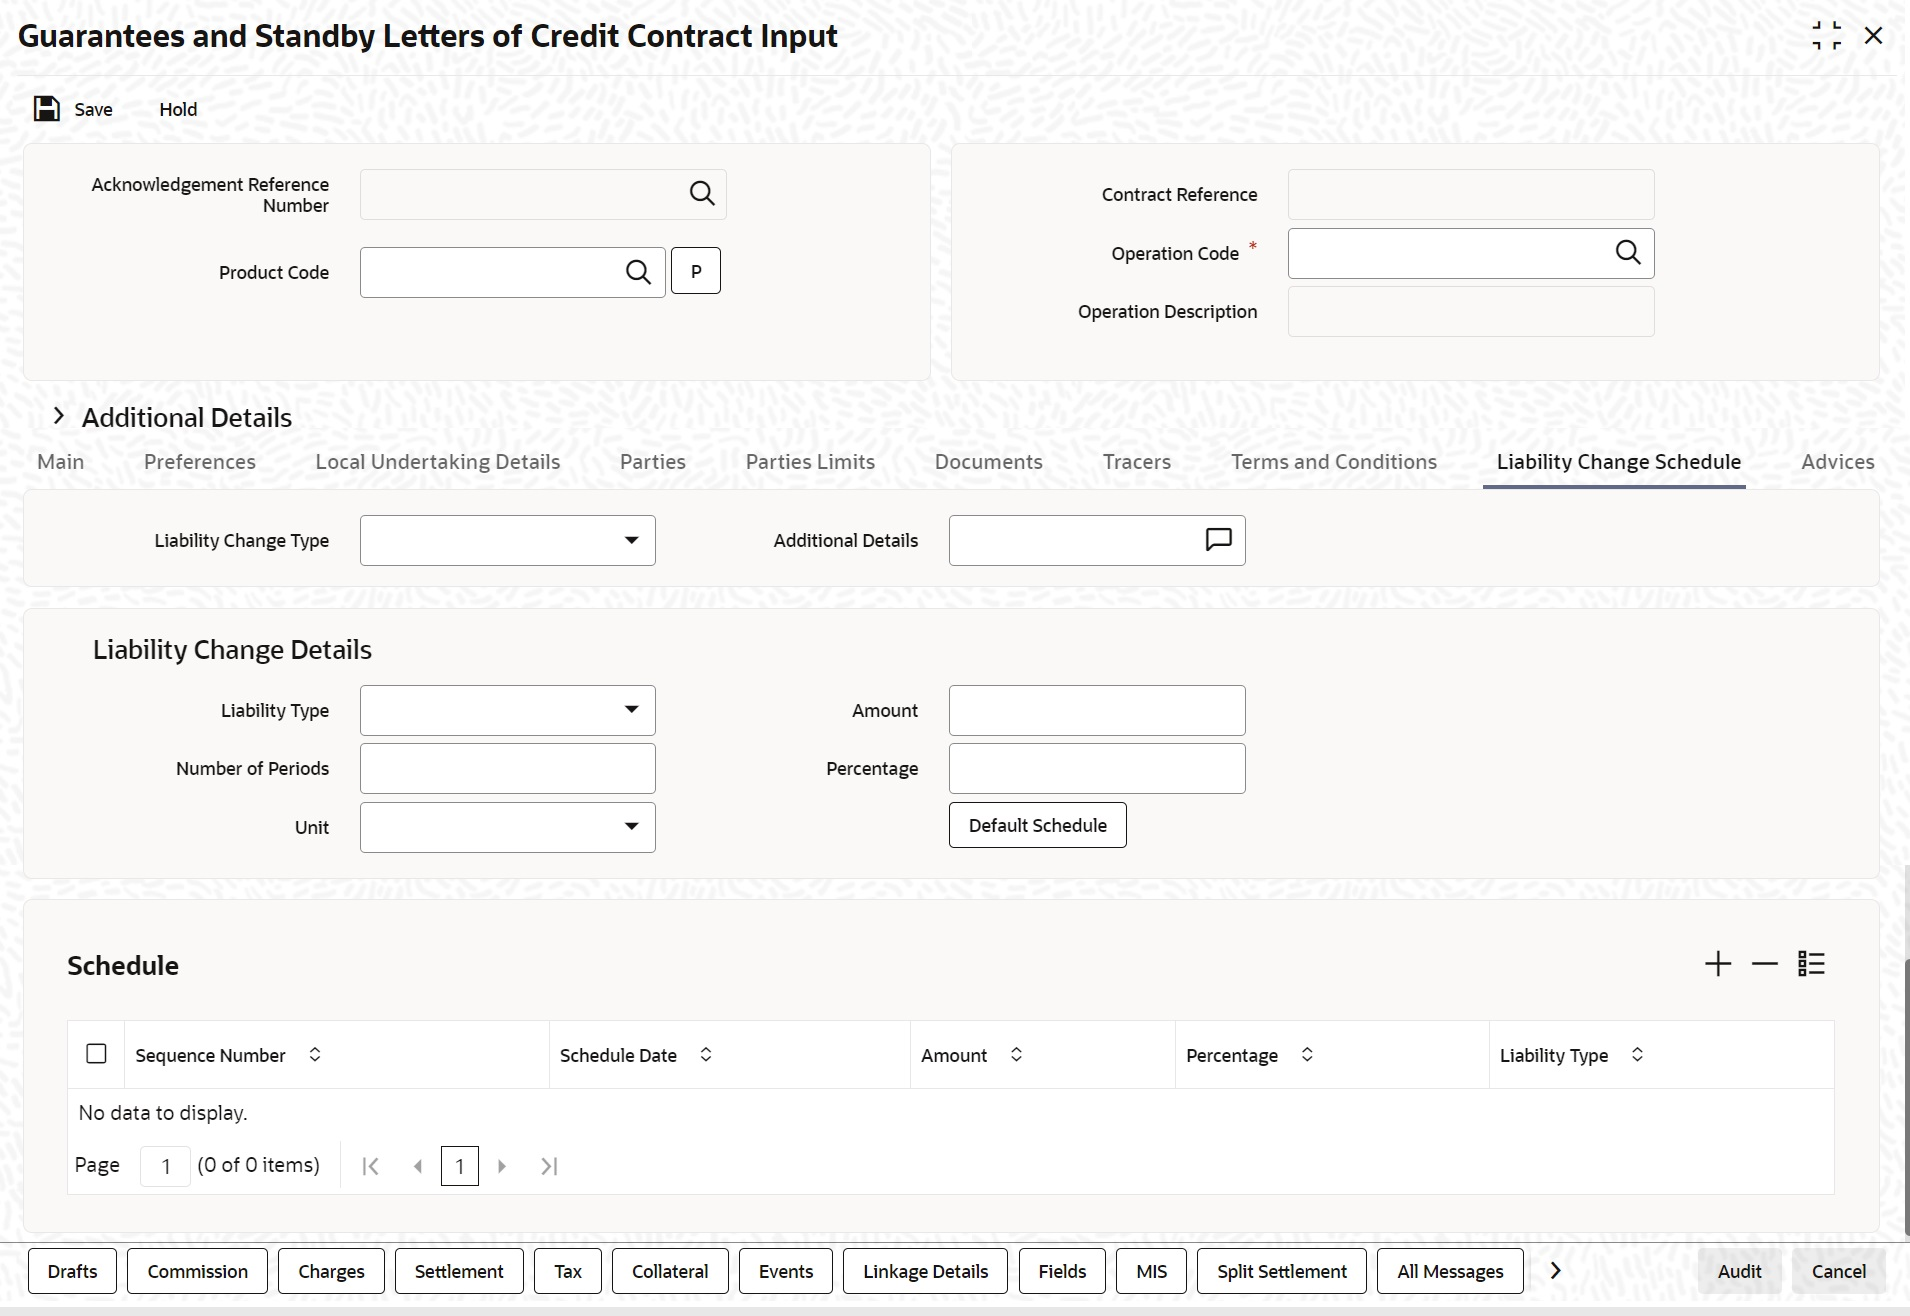The height and width of the screenshot is (1316, 1910).
Task: Go to next page of Schedule
Action: [x=502, y=1166]
